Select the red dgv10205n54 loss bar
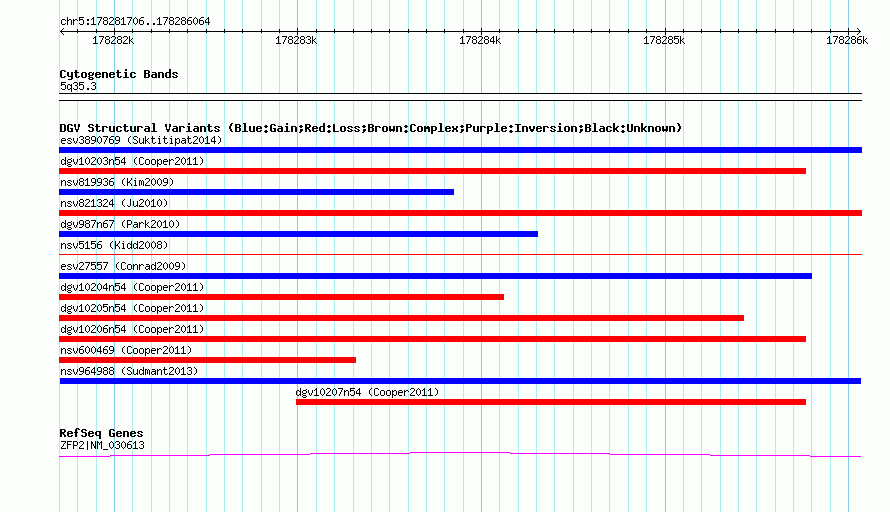This screenshot has height=512, width=890. 401,318
